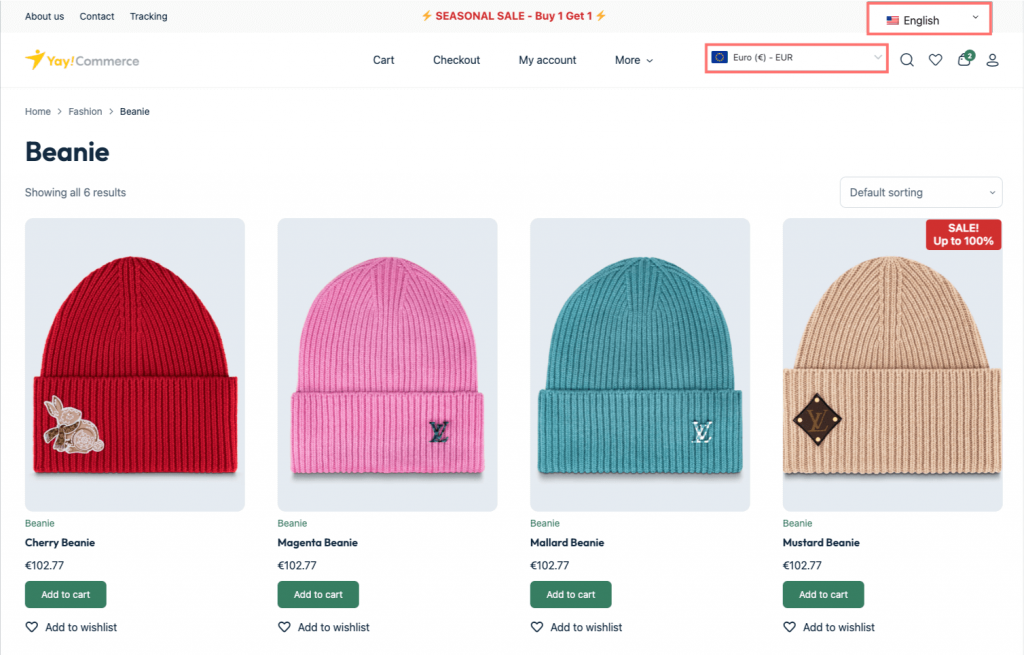Open the Mallard Beanie product image
The height and width of the screenshot is (655, 1024).
pyautogui.click(x=640, y=365)
